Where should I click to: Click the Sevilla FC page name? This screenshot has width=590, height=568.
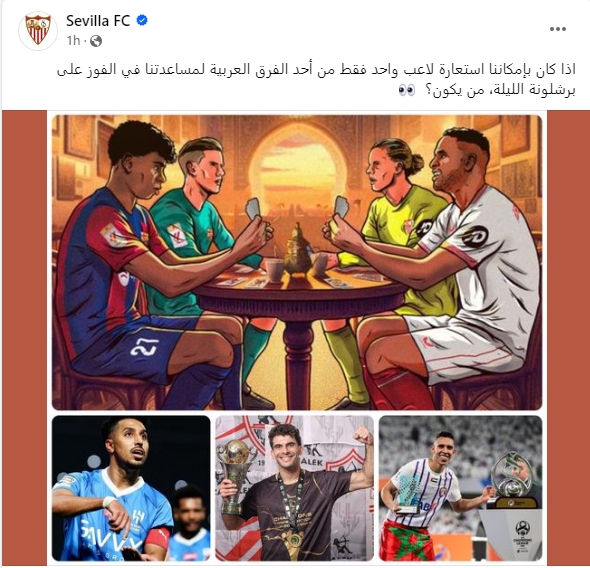[x=98, y=21]
